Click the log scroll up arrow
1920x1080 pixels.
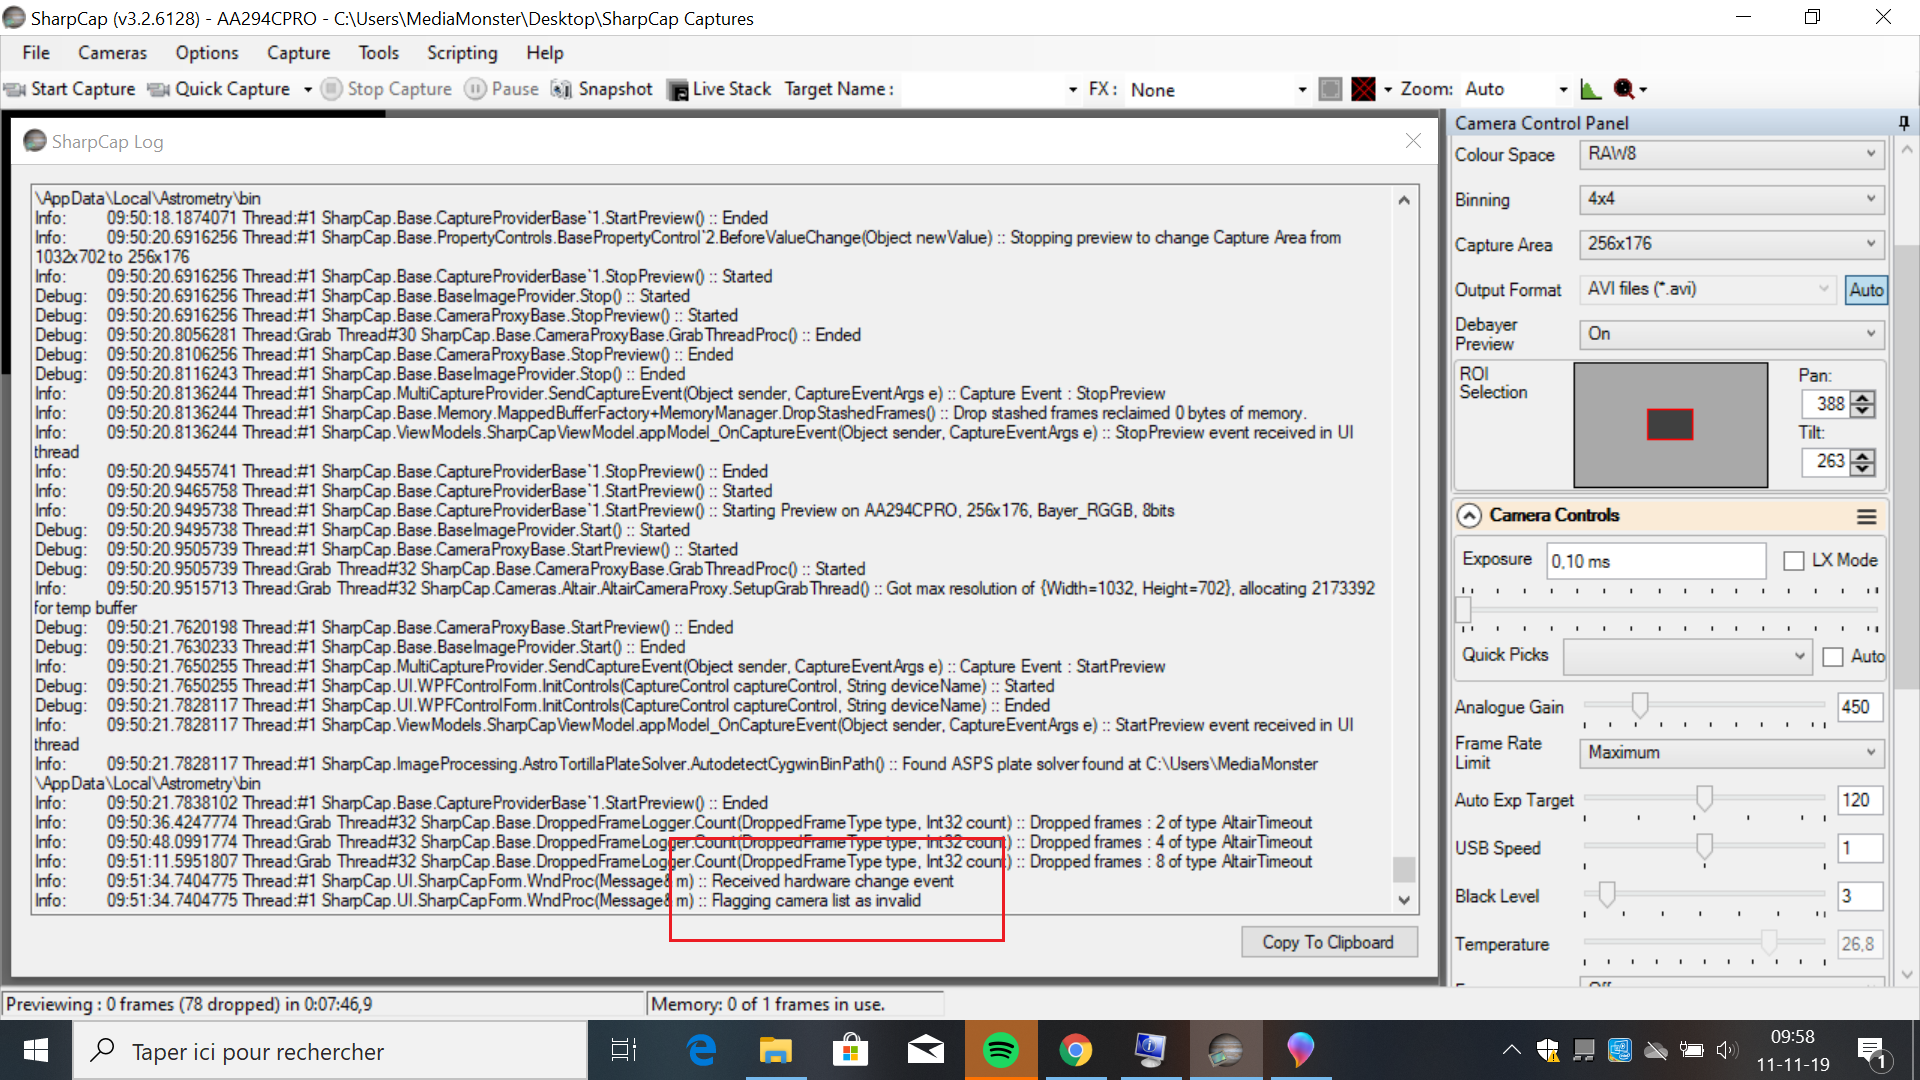tap(1404, 200)
